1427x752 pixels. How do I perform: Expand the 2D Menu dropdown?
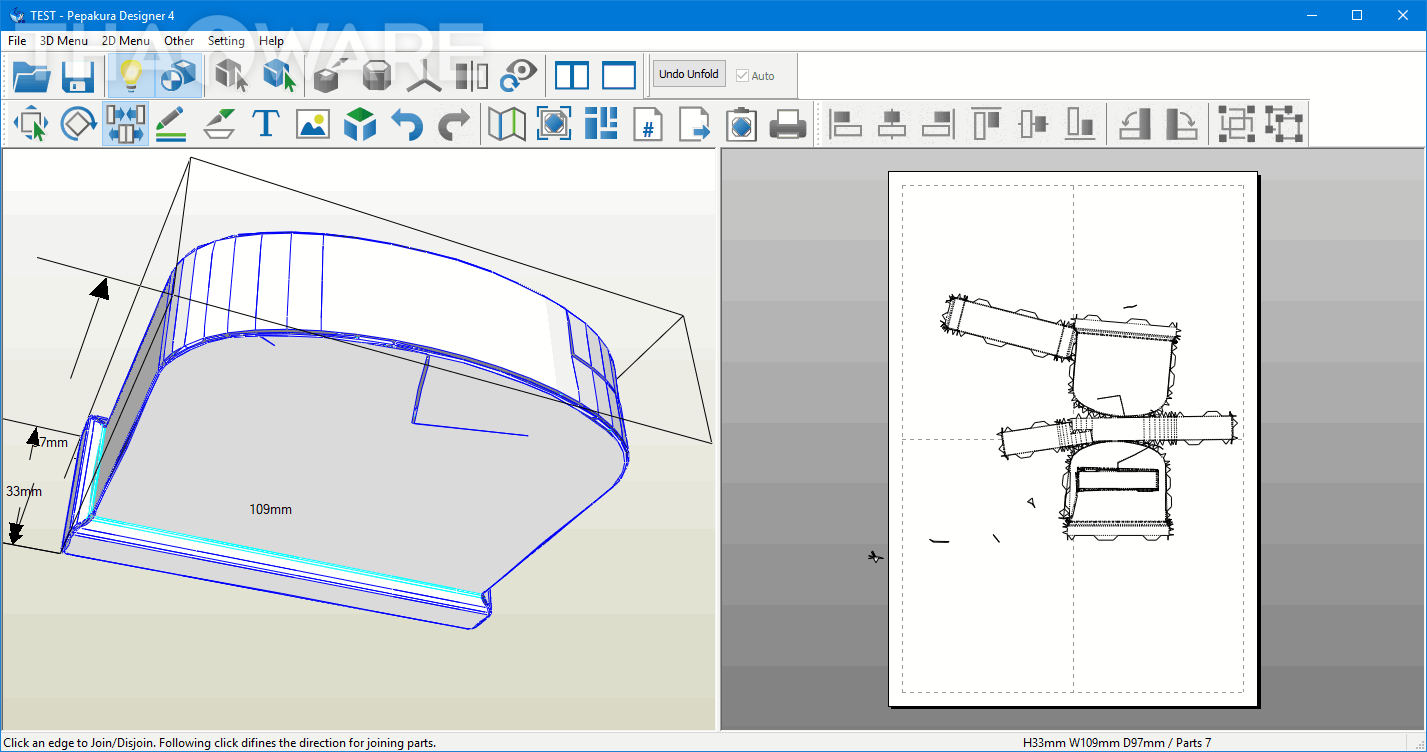click(x=126, y=41)
